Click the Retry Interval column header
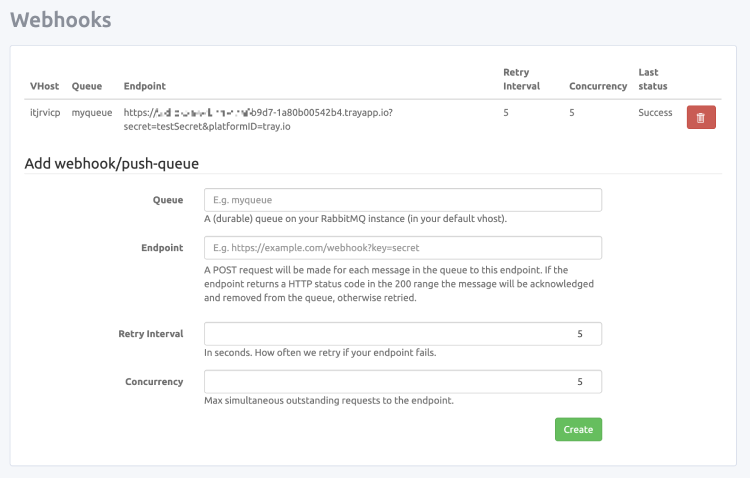This screenshot has height=479, width=750. pos(521,79)
